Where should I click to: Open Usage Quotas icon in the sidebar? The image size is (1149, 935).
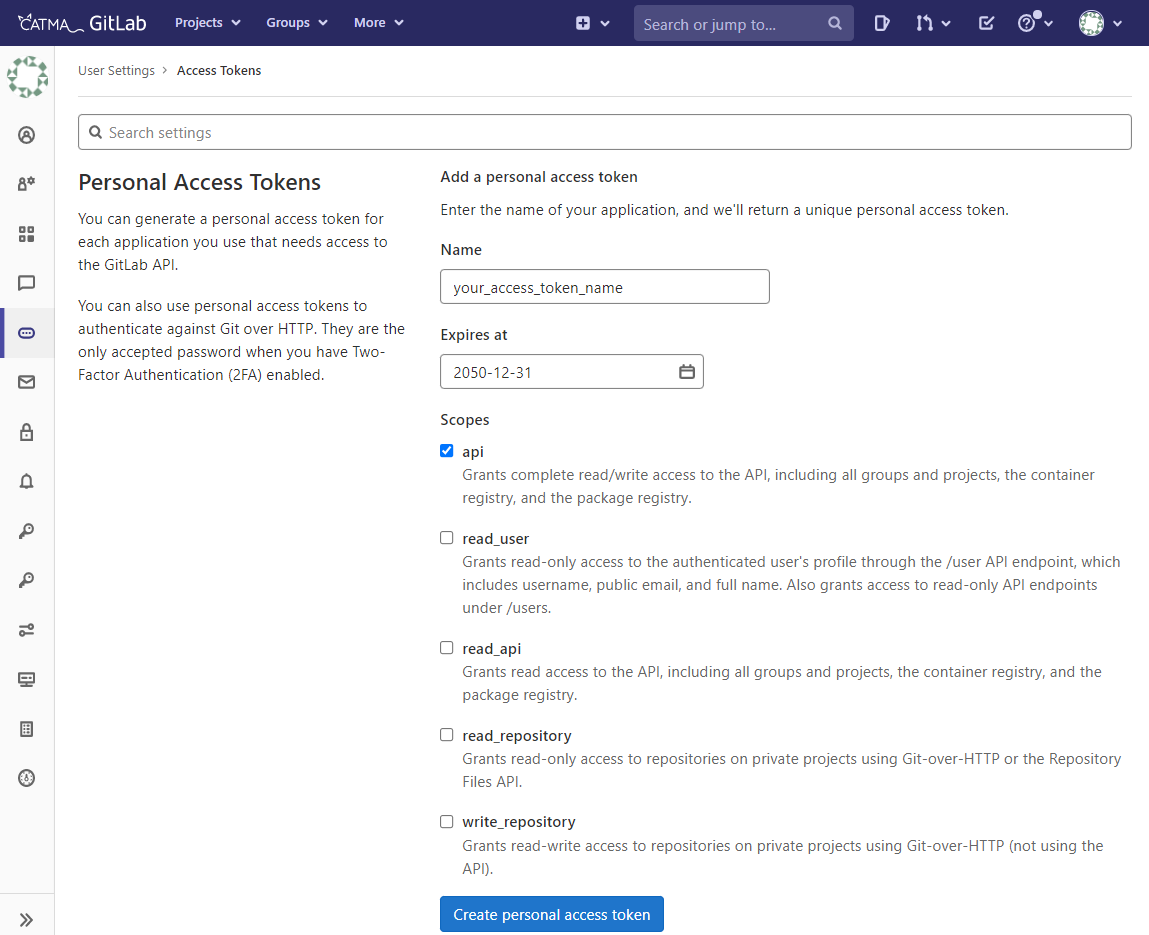coord(26,778)
